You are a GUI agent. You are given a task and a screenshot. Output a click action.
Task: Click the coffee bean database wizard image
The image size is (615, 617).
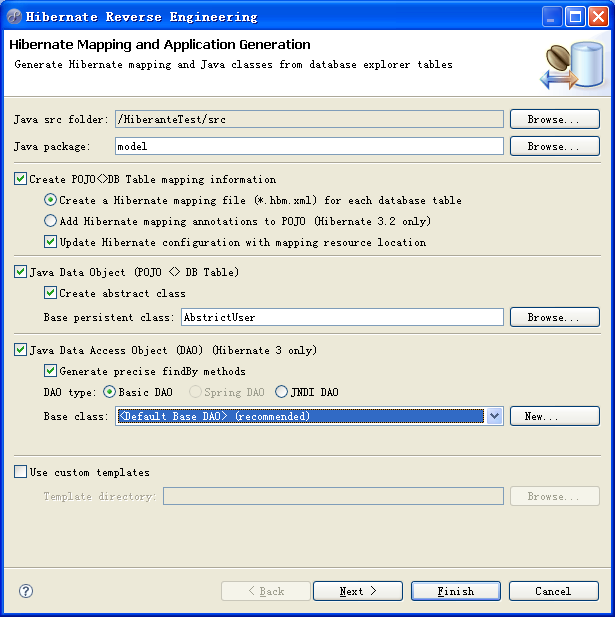tap(573, 66)
